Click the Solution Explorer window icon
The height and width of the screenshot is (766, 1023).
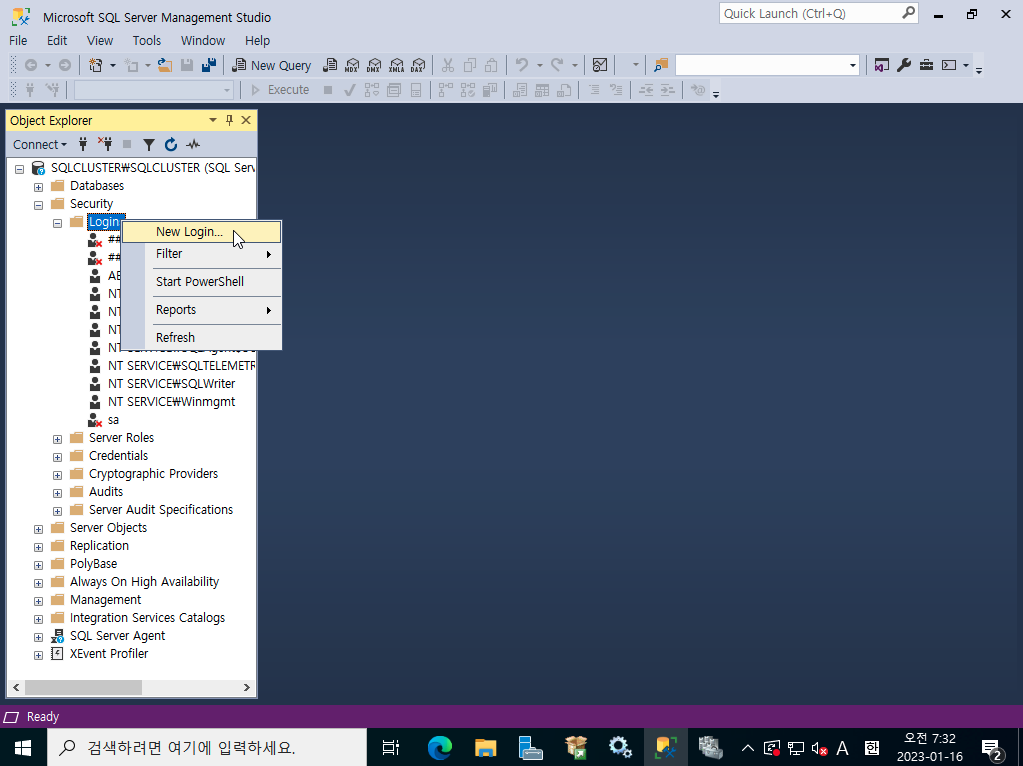pos(881,65)
